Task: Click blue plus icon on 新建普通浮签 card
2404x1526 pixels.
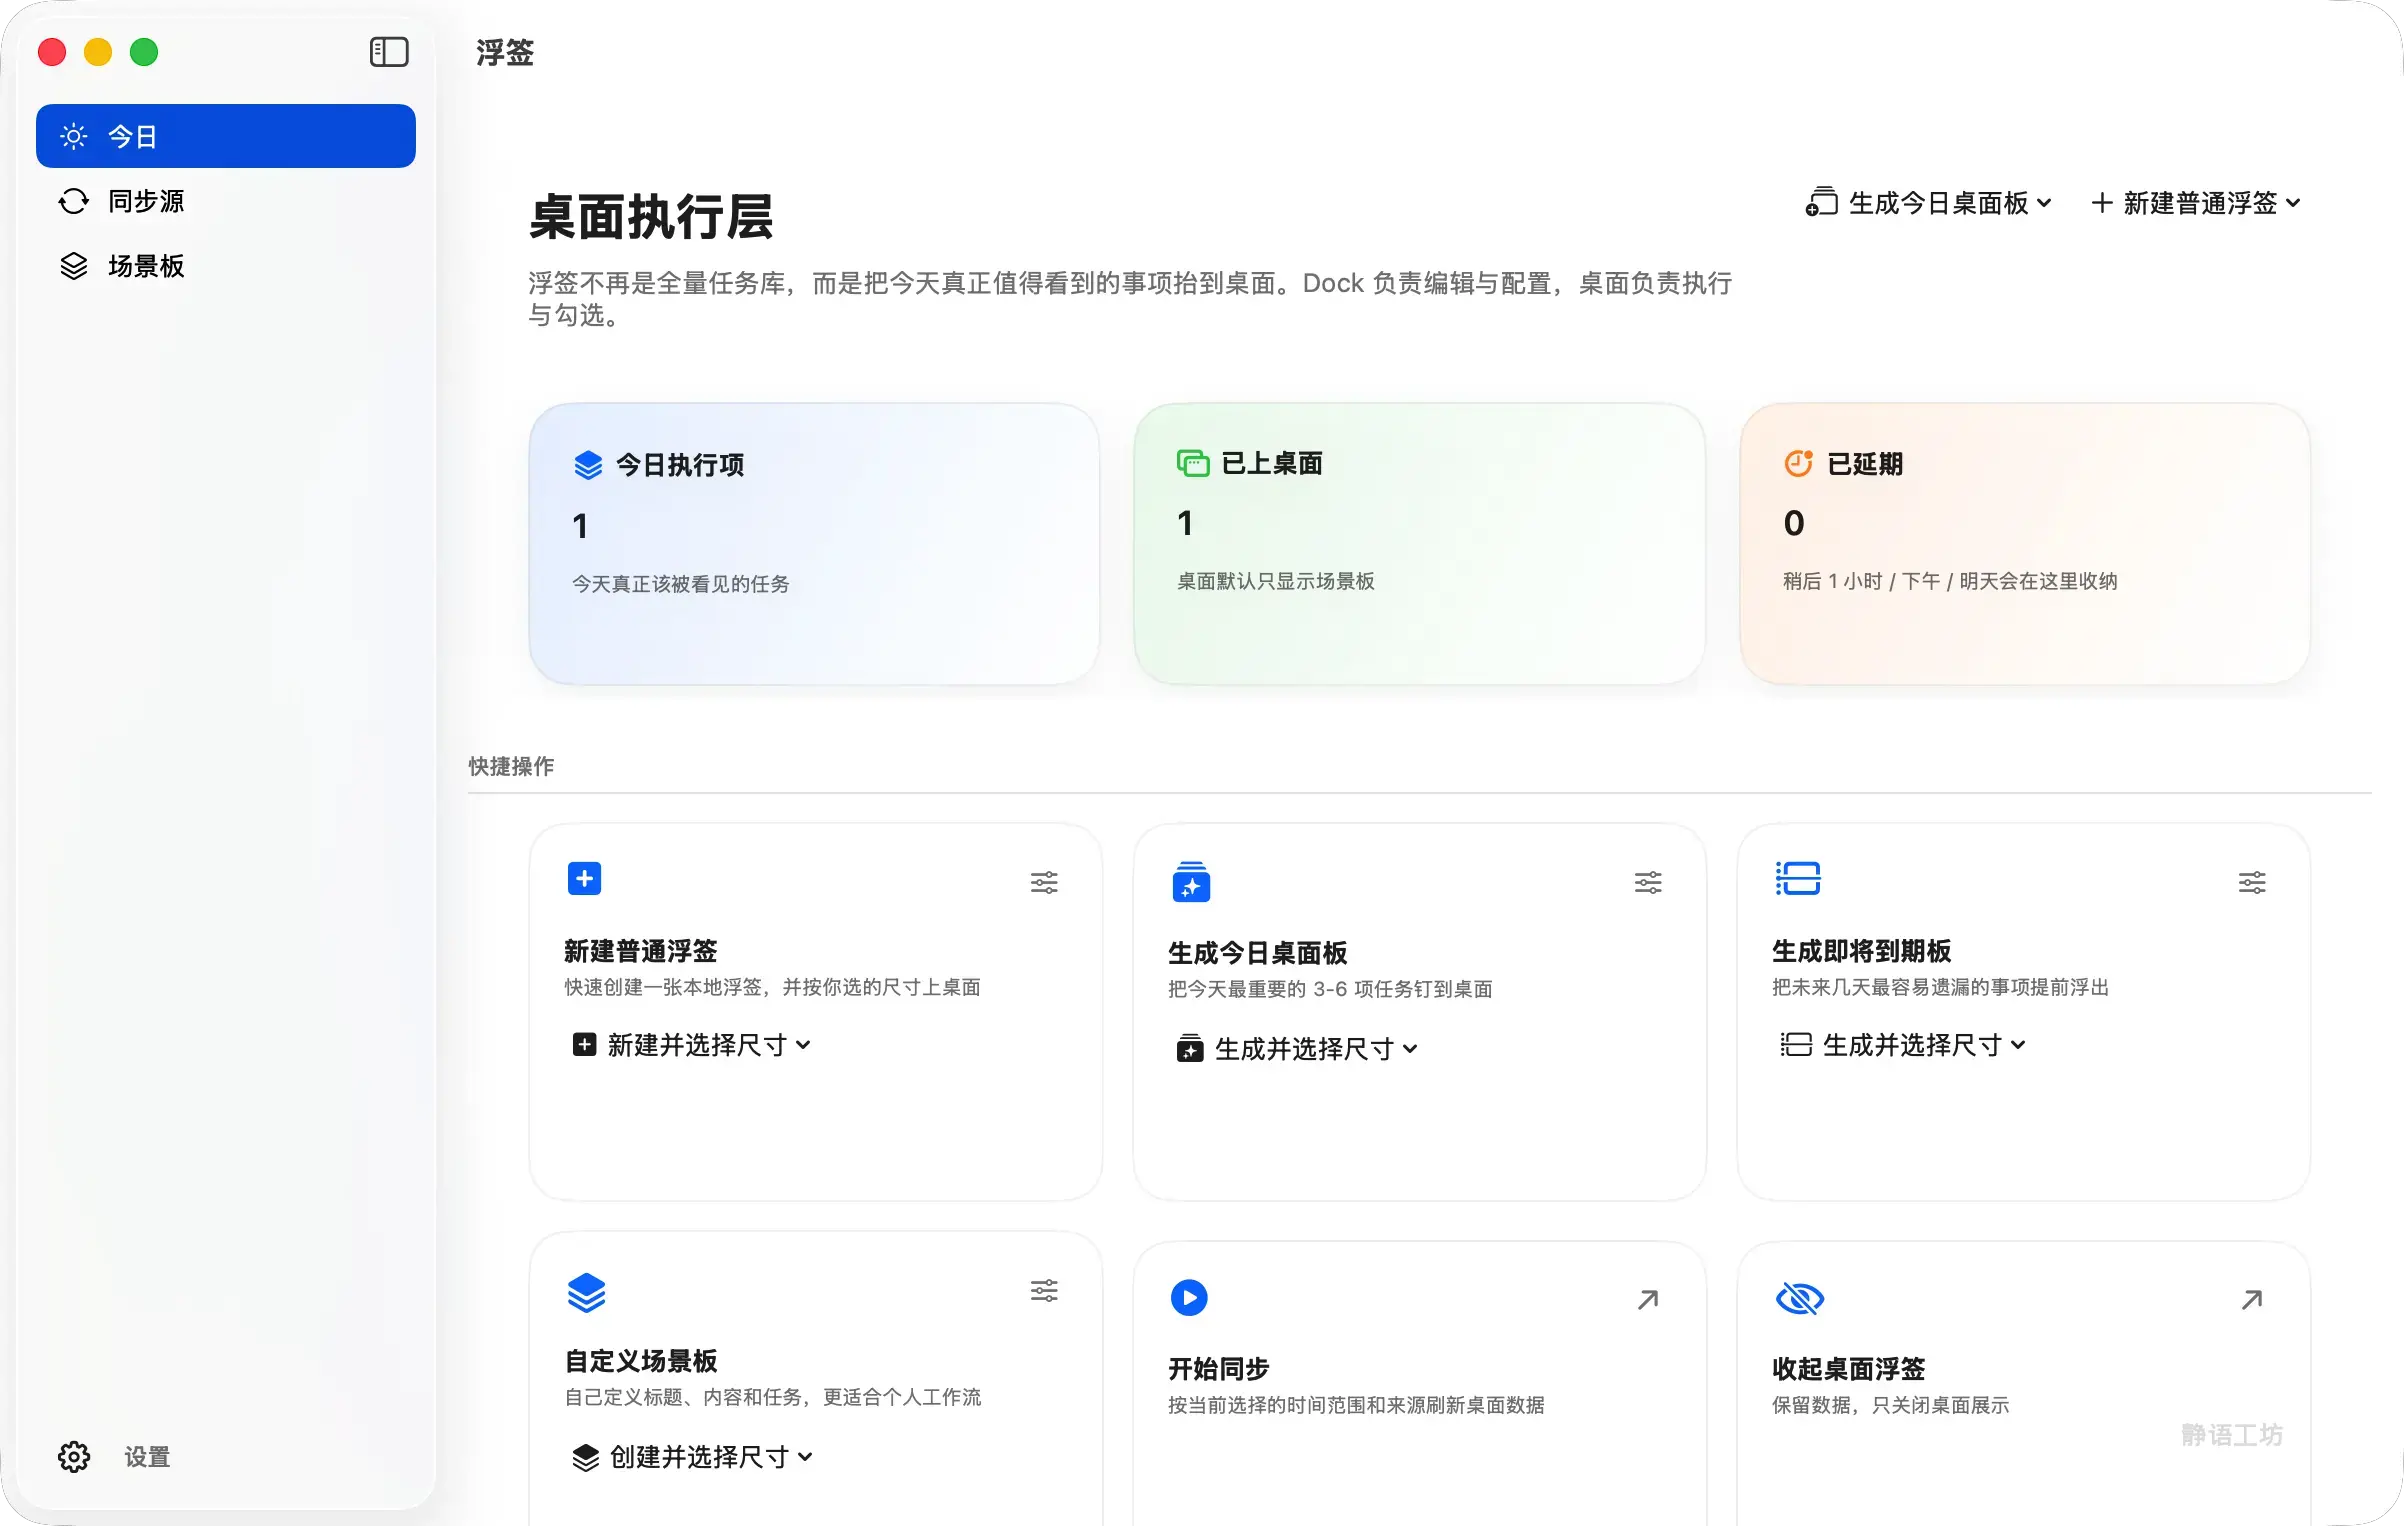Action: coord(585,879)
